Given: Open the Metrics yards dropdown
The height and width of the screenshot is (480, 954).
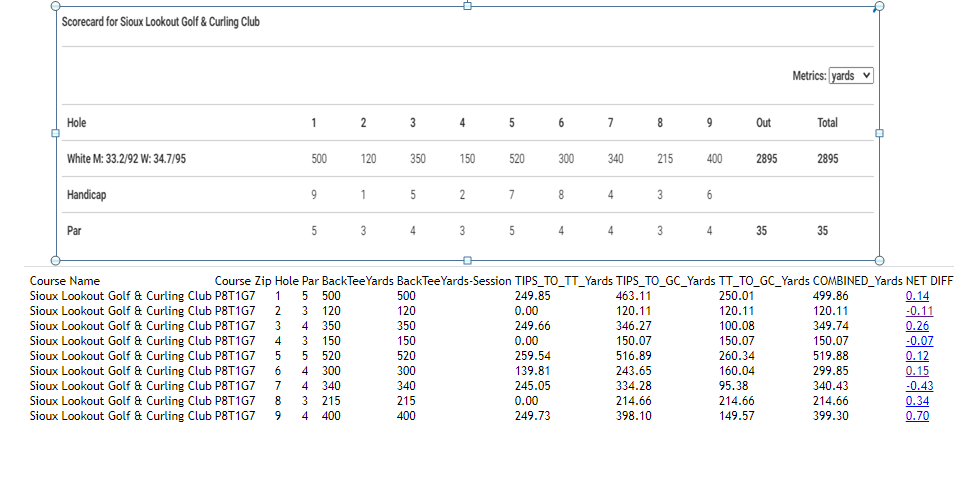Looking at the screenshot, I should [x=851, y=75].
